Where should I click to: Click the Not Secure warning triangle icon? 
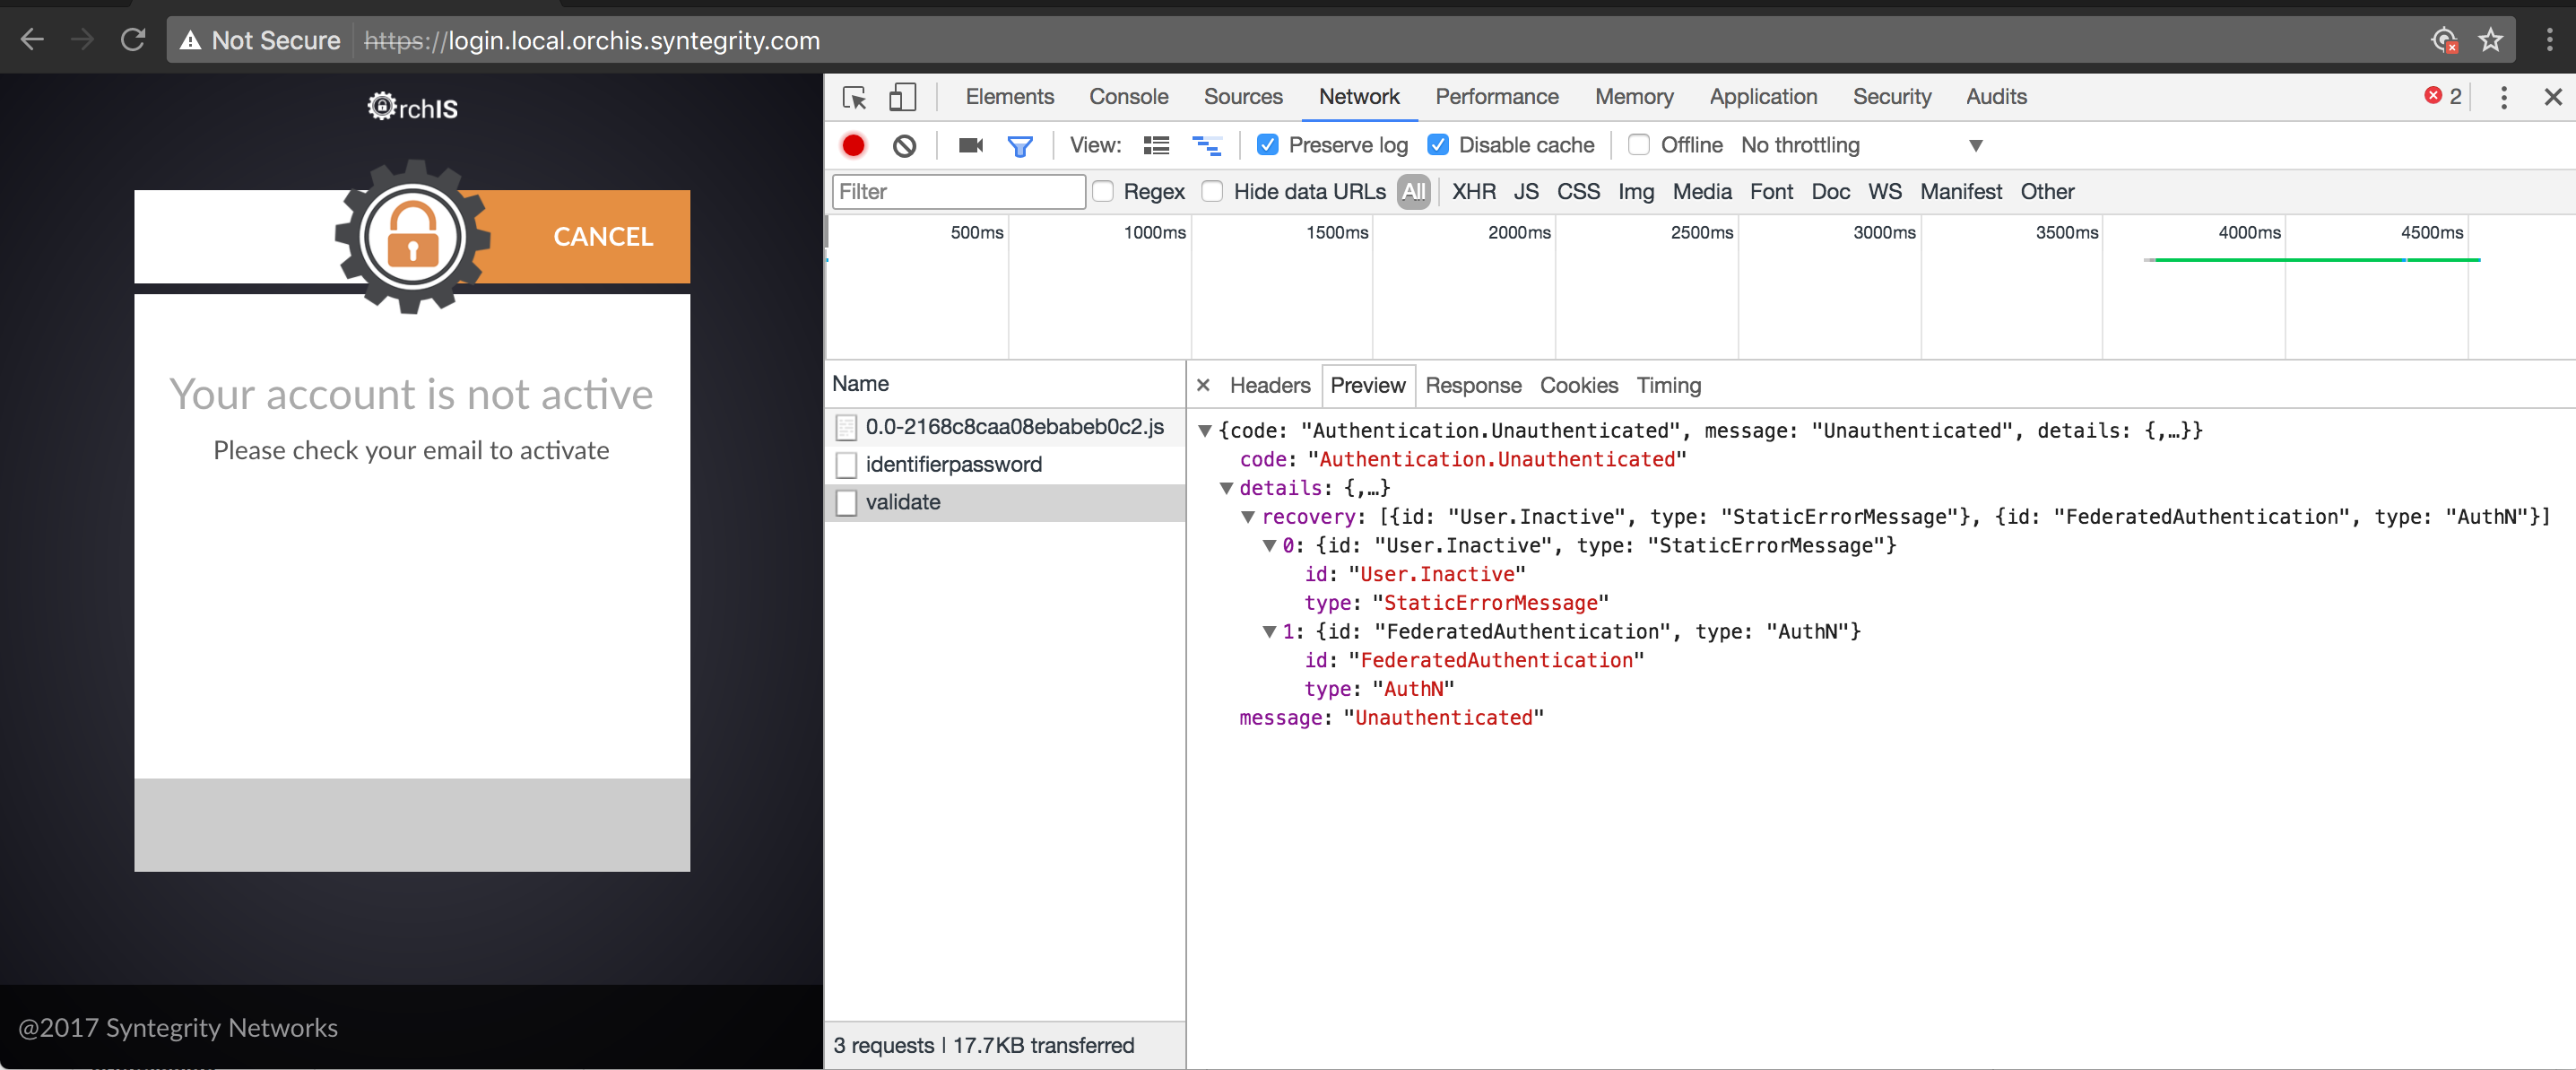[x=190, y=40]
